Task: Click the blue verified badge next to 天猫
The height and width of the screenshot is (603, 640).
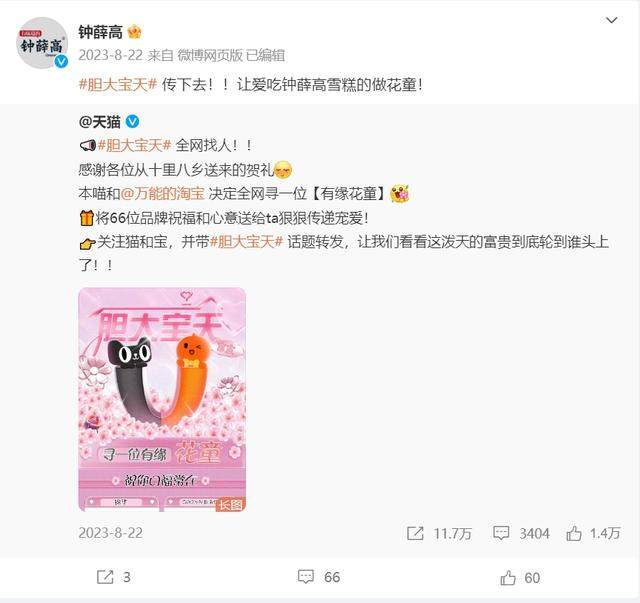Action: click(x=132, y=121)
